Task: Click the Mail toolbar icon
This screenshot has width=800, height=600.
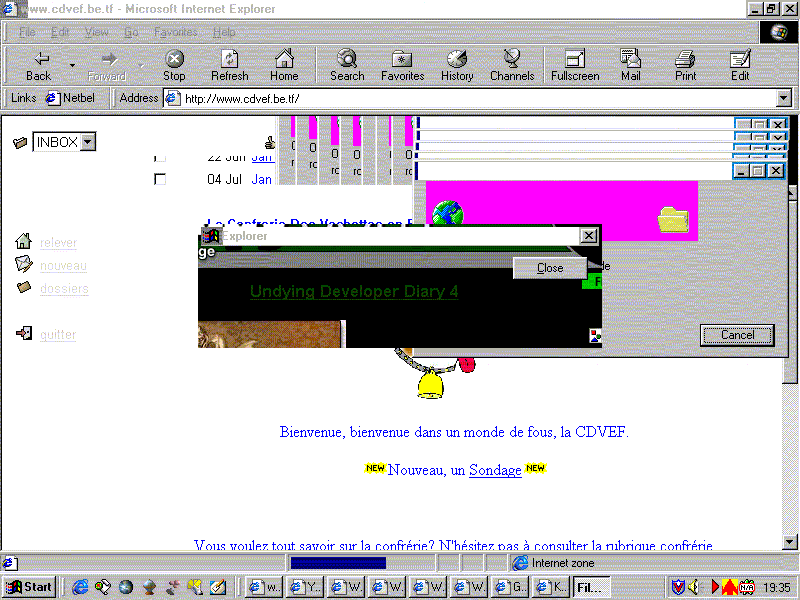Action: pyautogui.click(x=630, y=66)
